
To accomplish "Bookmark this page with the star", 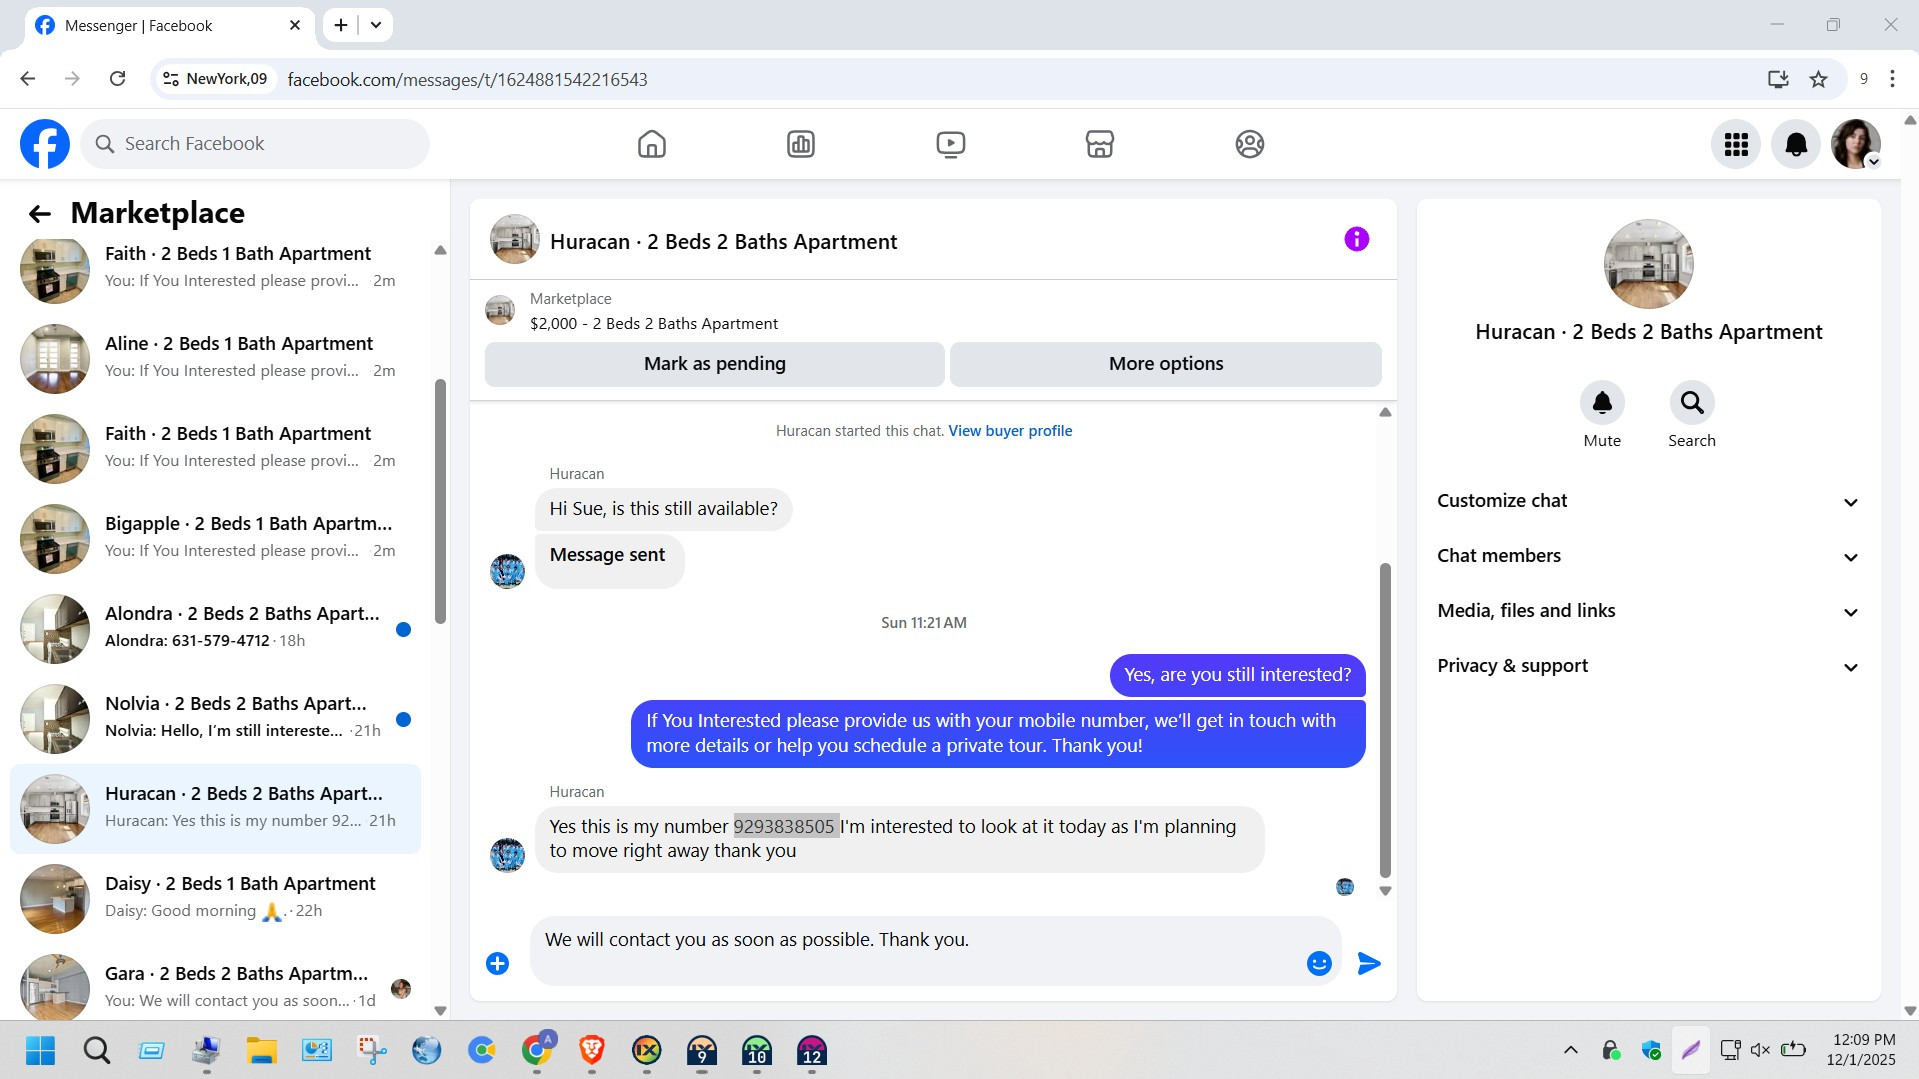I will 1818,79.
